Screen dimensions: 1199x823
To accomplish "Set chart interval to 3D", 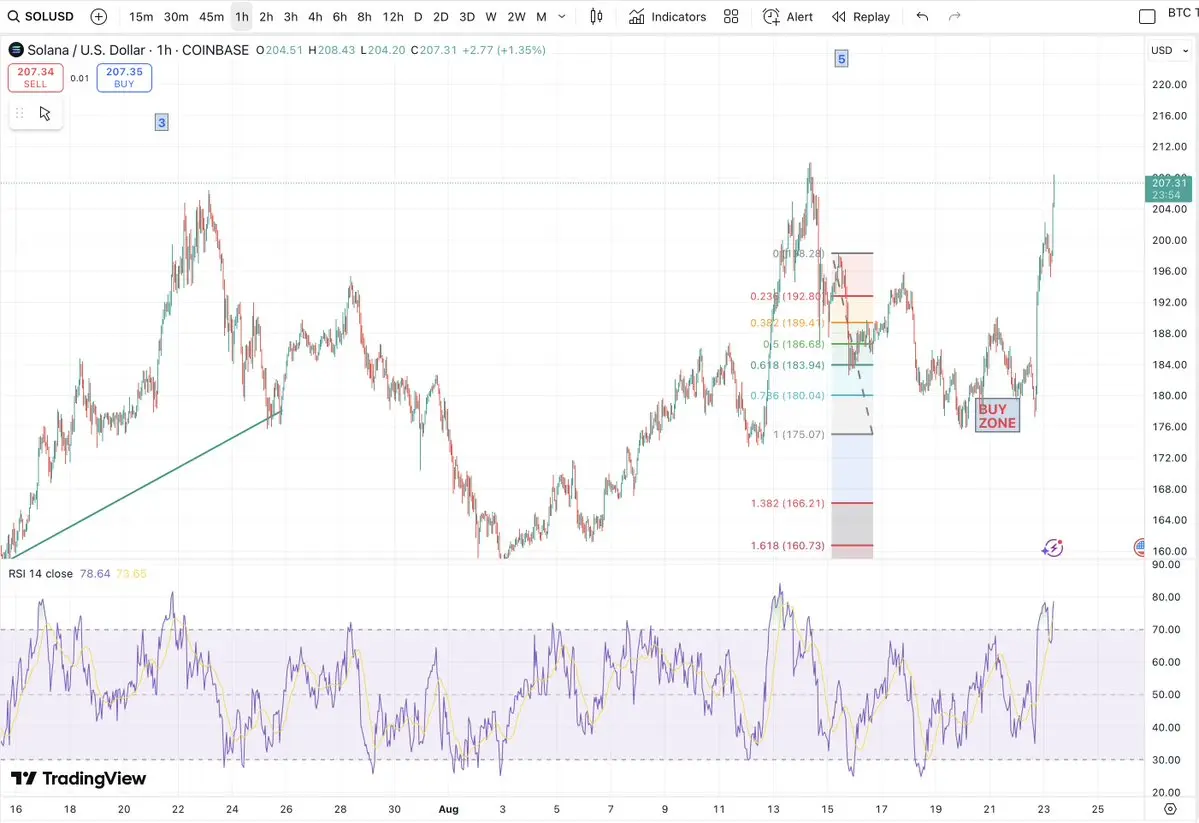I will 466,16.
